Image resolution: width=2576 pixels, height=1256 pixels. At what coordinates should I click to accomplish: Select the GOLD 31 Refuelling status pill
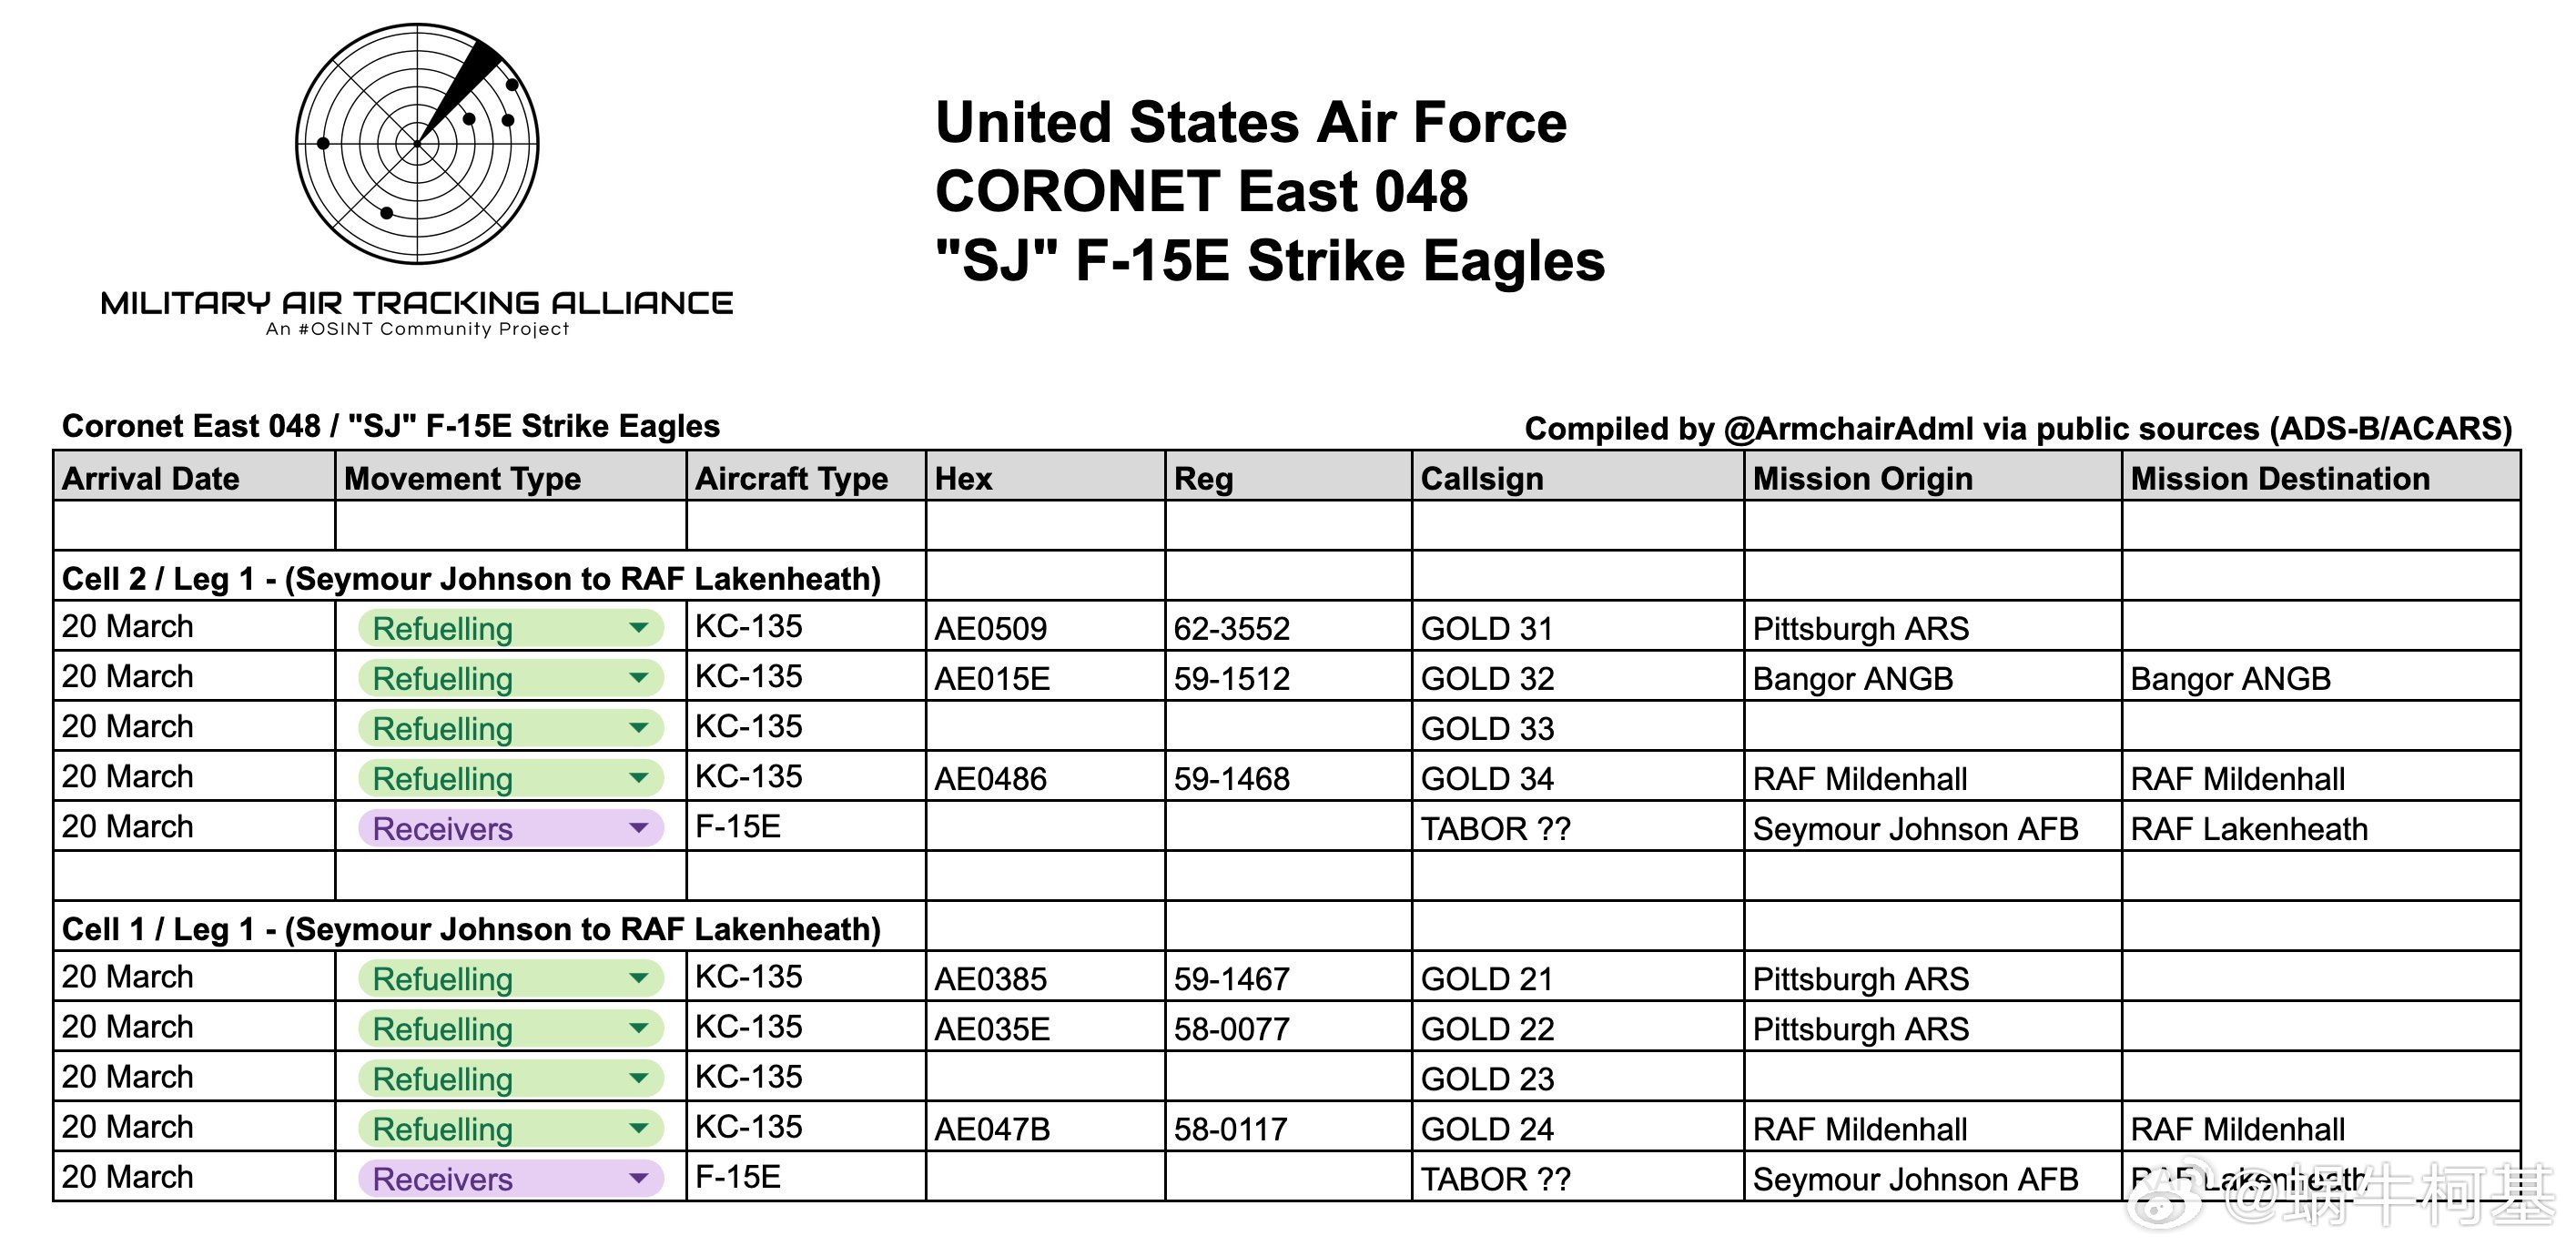[x=510, y=628]
